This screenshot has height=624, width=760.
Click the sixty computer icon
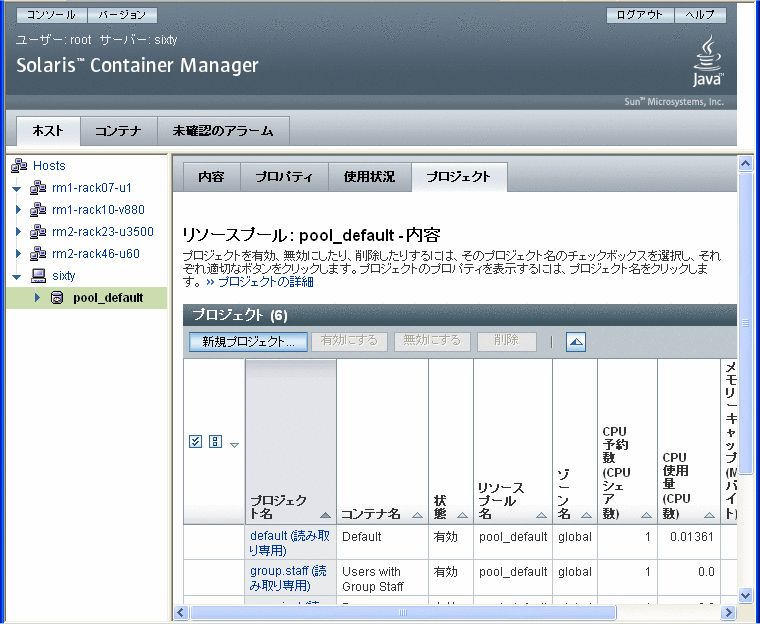[38, 276]
